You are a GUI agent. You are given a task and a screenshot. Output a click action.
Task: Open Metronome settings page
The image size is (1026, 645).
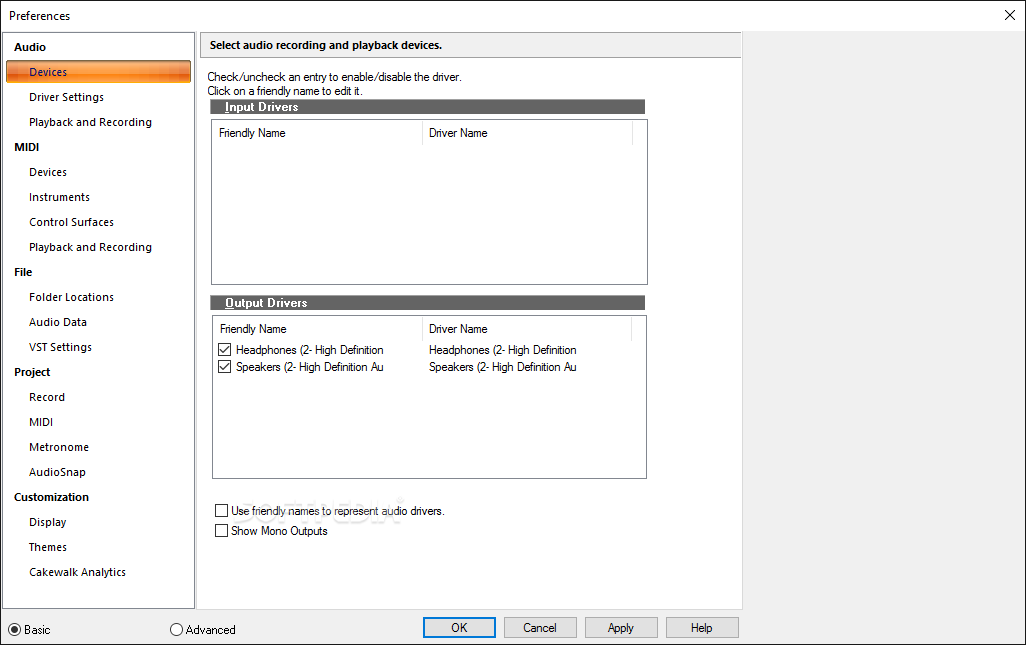click(x=59, y=447)
